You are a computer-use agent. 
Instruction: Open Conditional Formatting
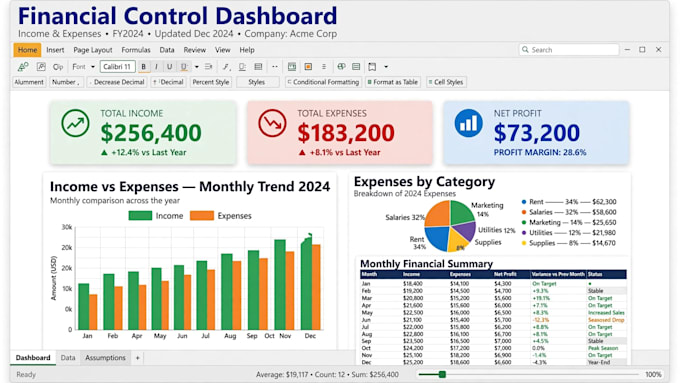point(323,82)
